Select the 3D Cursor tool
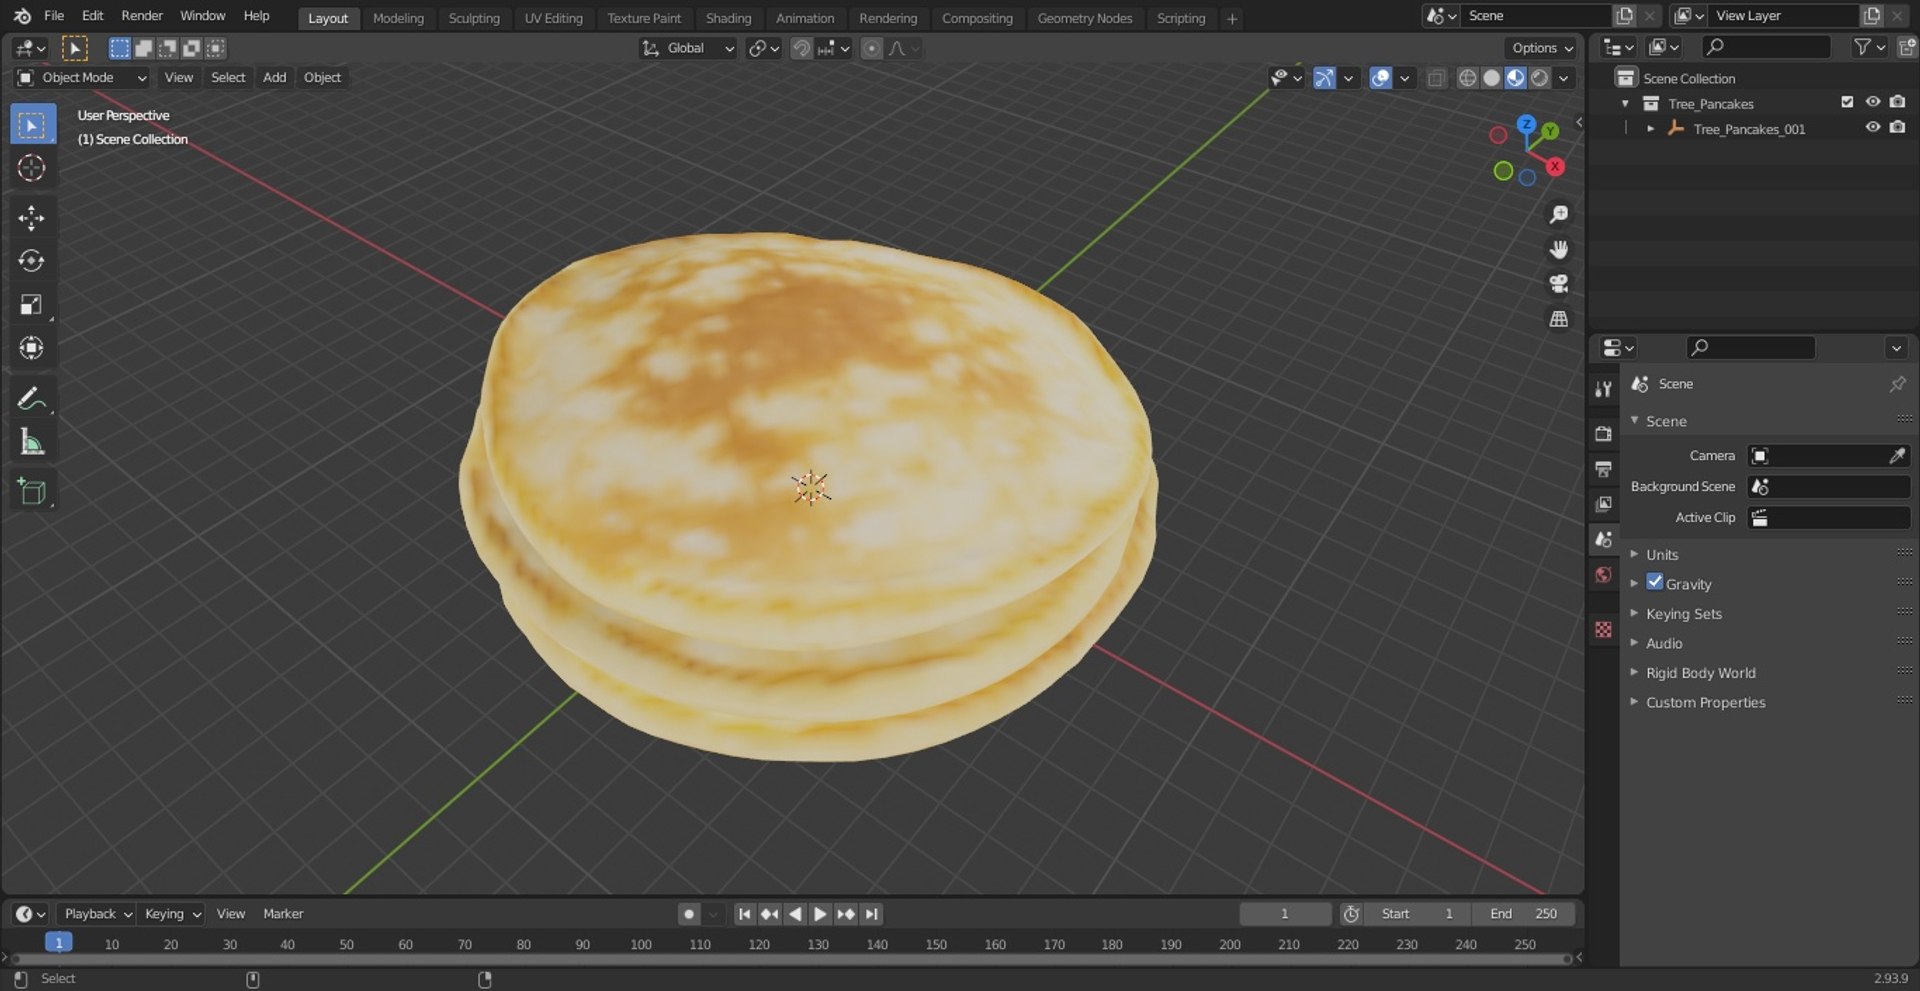Image resolution: width=1920 pixels, height=991 pixels. pos(32,168)
